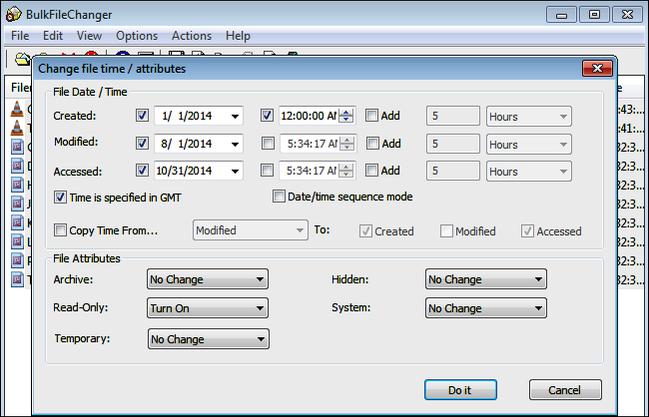649x417 pixels.
Task: Click the disabled Modified target checkbox
Action: [446, 231]
